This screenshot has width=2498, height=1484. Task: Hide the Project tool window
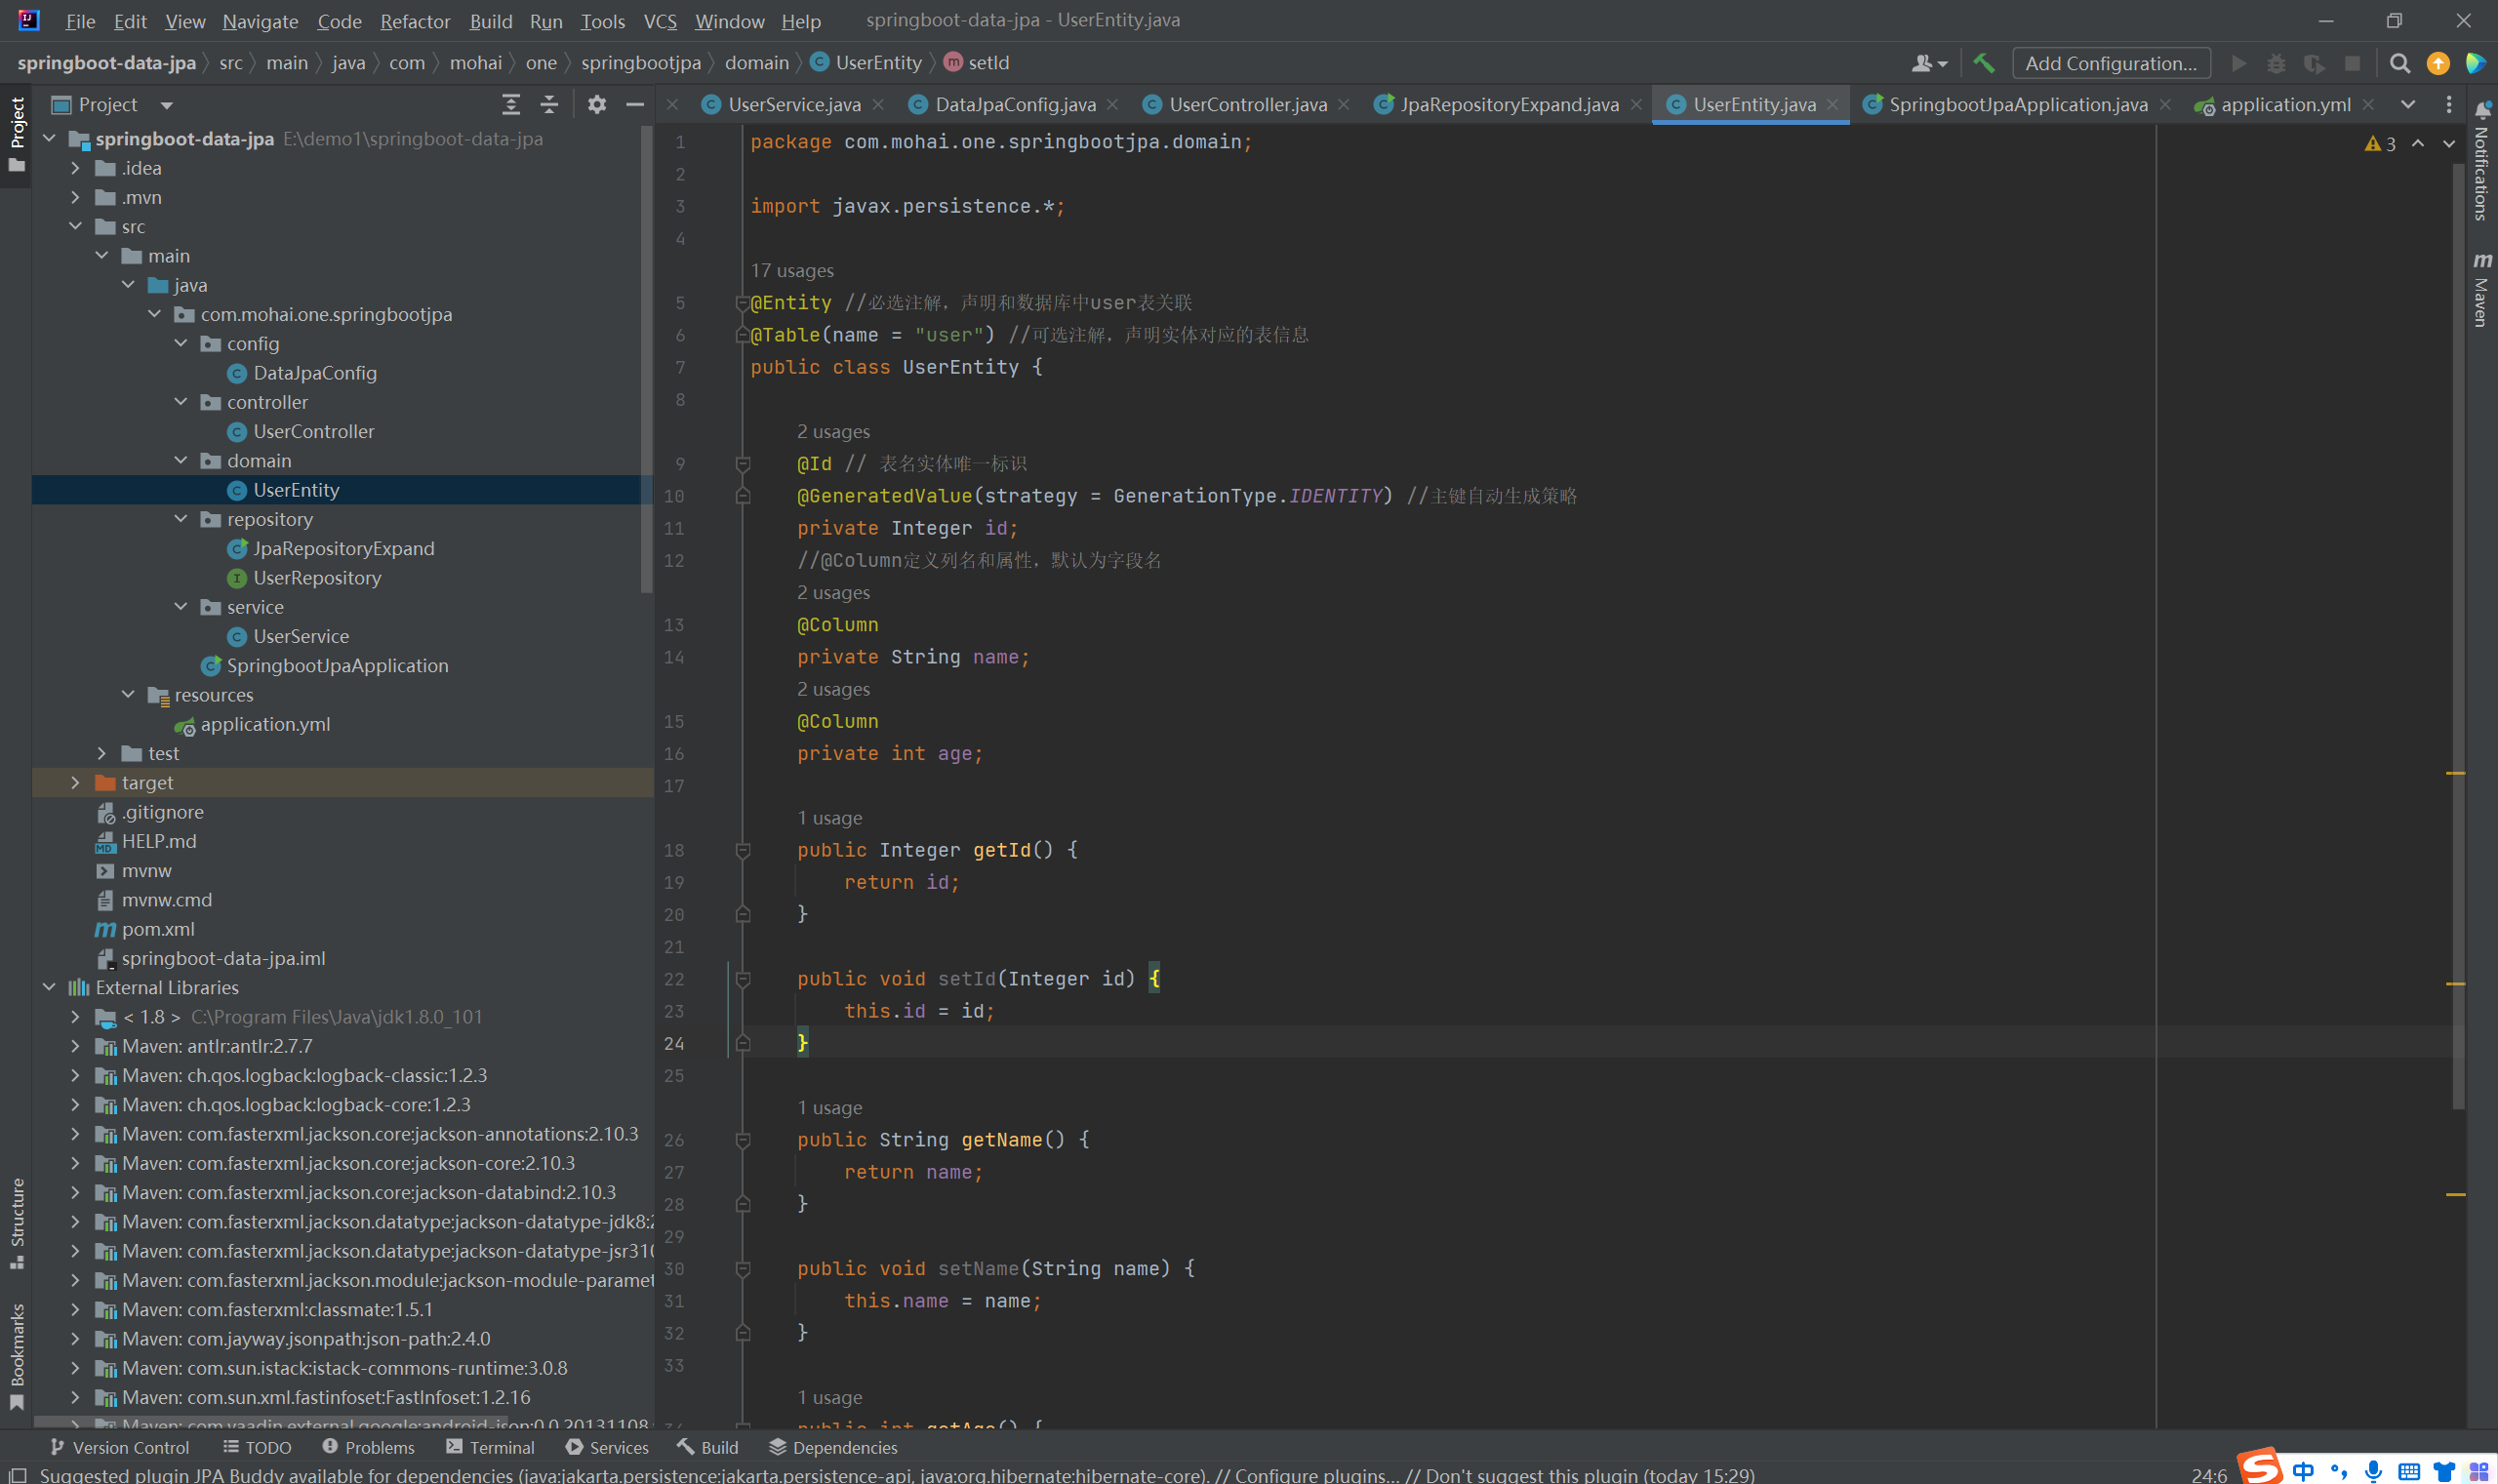point(635,104)
